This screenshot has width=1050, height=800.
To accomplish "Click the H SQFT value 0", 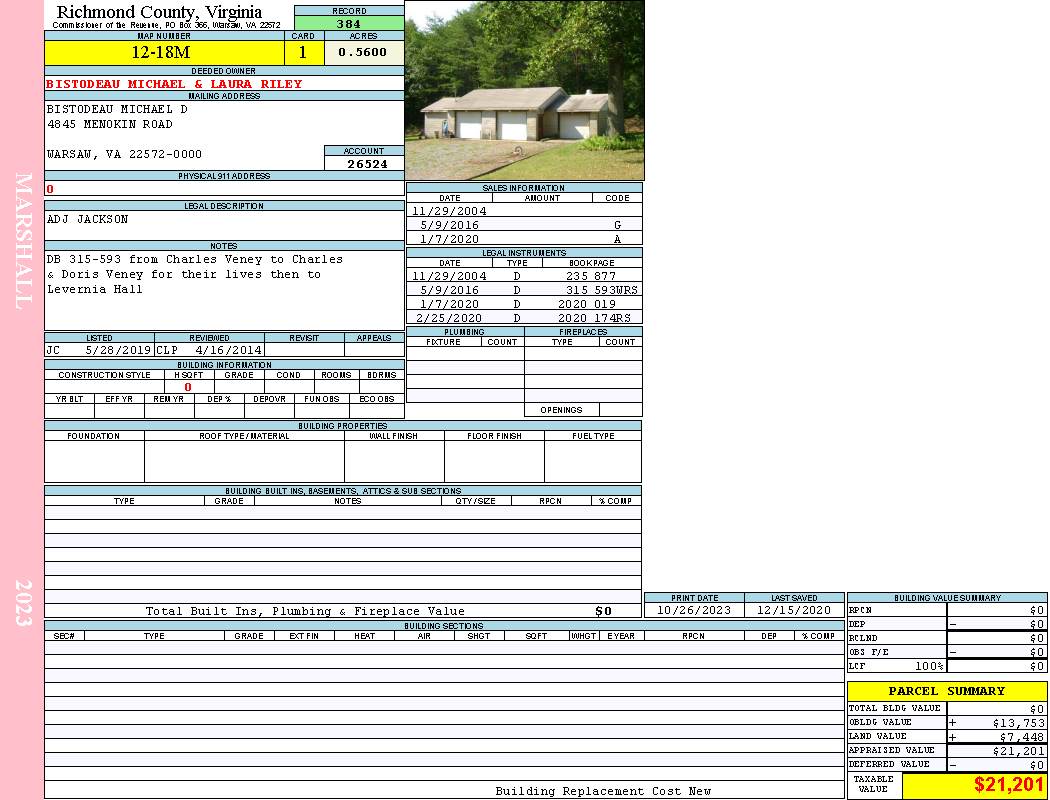I will (x=188, y=387).
